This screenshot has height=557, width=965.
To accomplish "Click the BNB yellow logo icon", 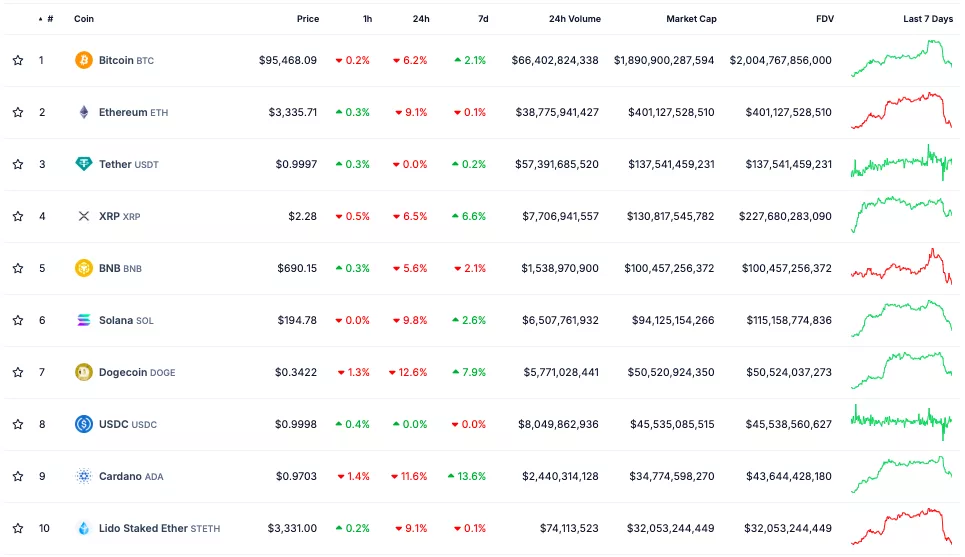I will tap(84, 268).
